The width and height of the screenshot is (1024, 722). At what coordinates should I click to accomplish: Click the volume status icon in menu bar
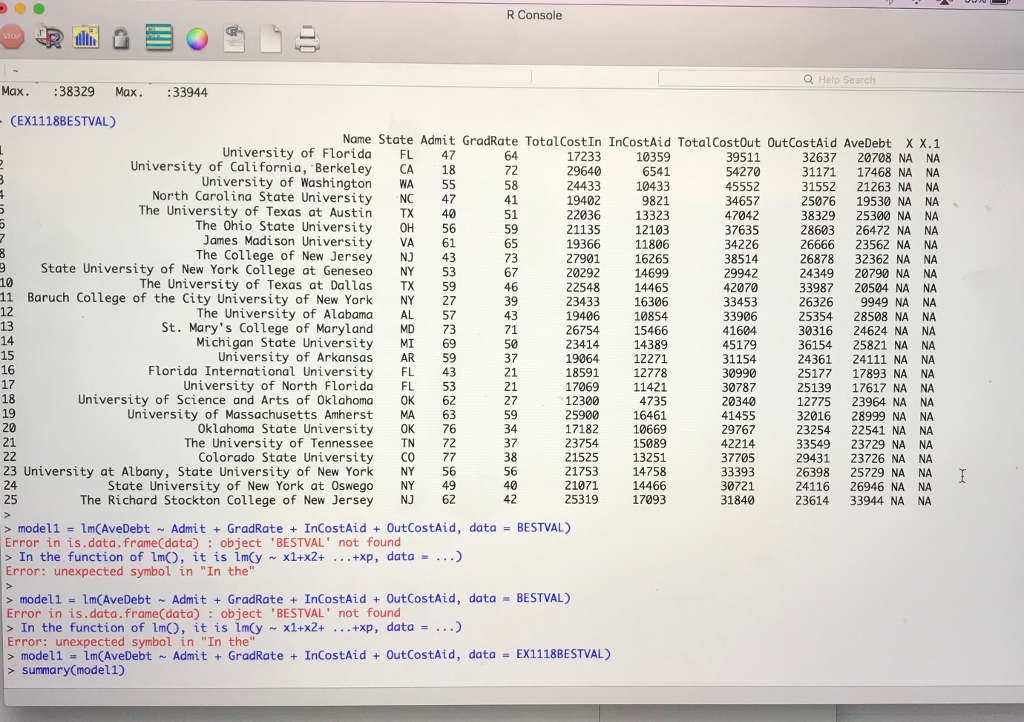(915, 4)
